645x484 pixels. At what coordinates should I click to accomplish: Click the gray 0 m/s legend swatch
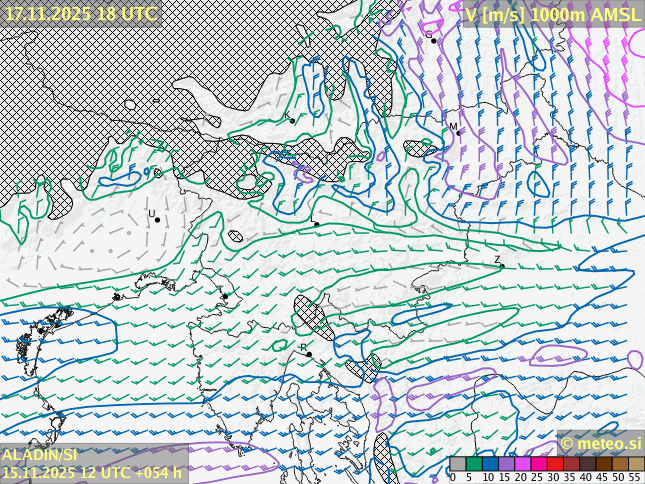point(458,464)
